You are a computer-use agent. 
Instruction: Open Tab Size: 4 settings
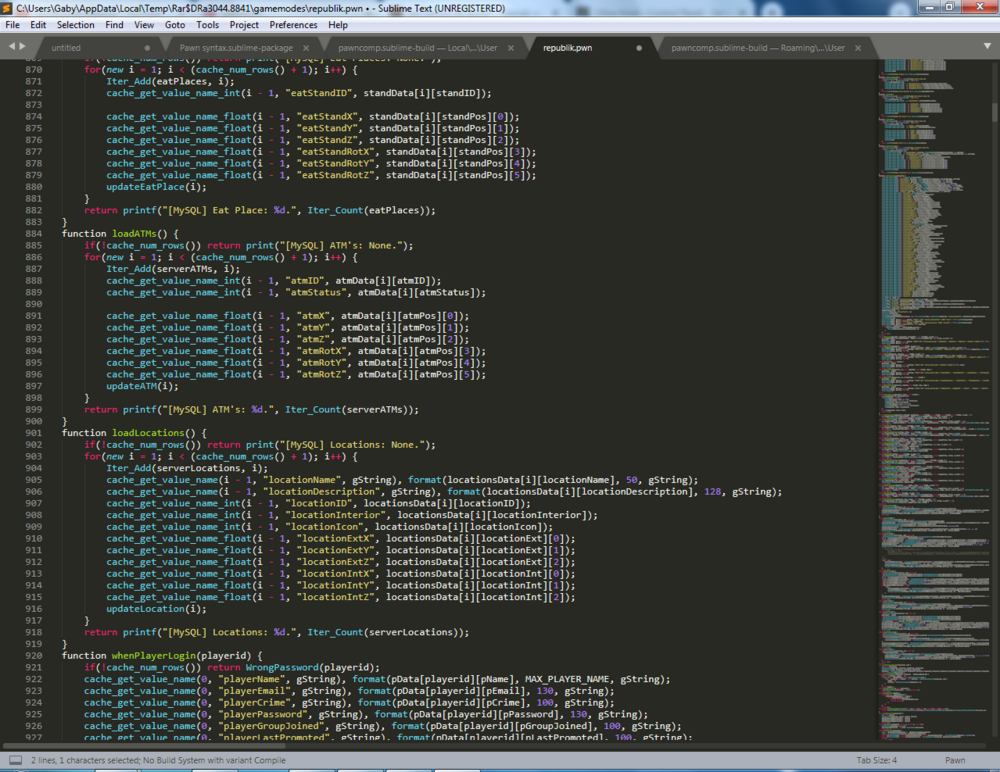pos(876,761)
